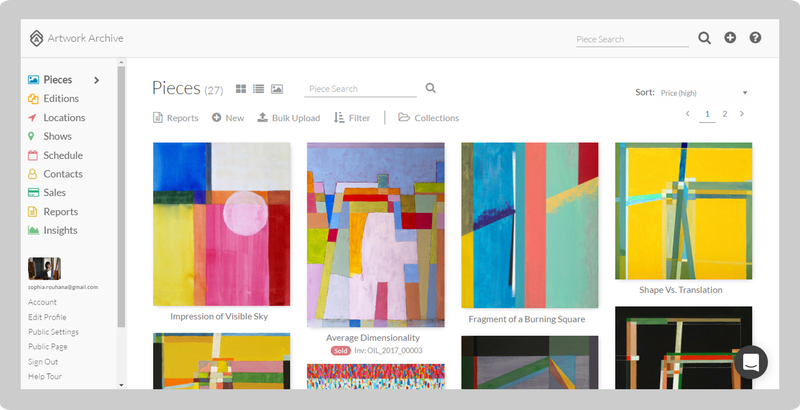Open the Average Dimensionality artwork thumbnail

pyautogui.click(x=375, y=234)
